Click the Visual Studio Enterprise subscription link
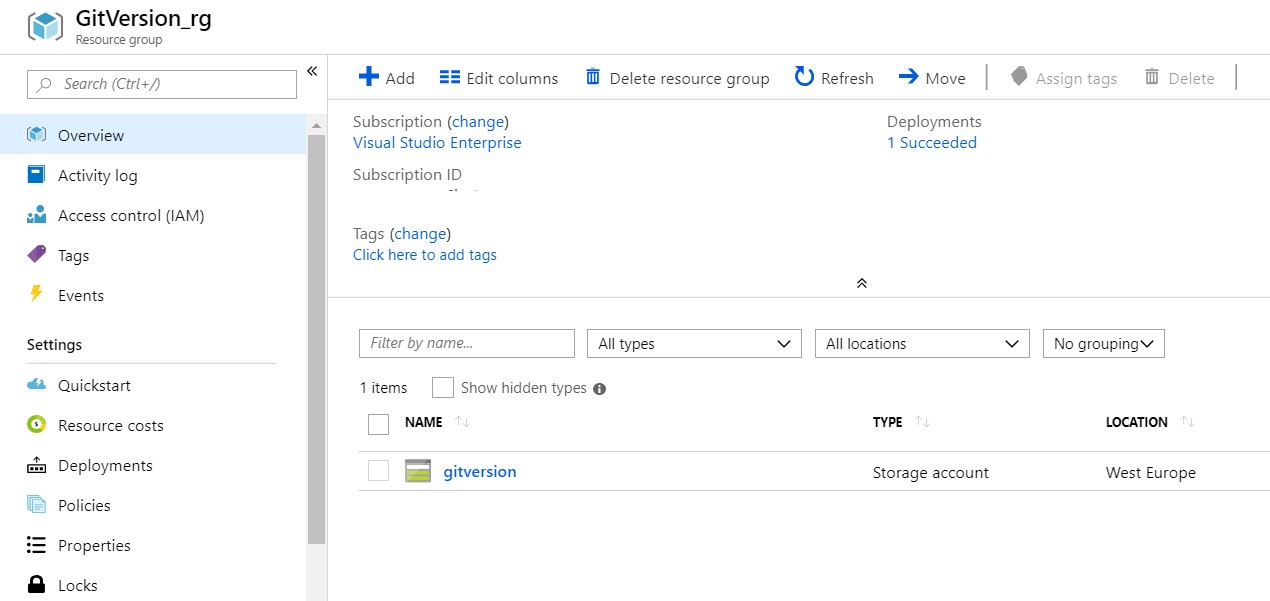 tap(437, 142)
